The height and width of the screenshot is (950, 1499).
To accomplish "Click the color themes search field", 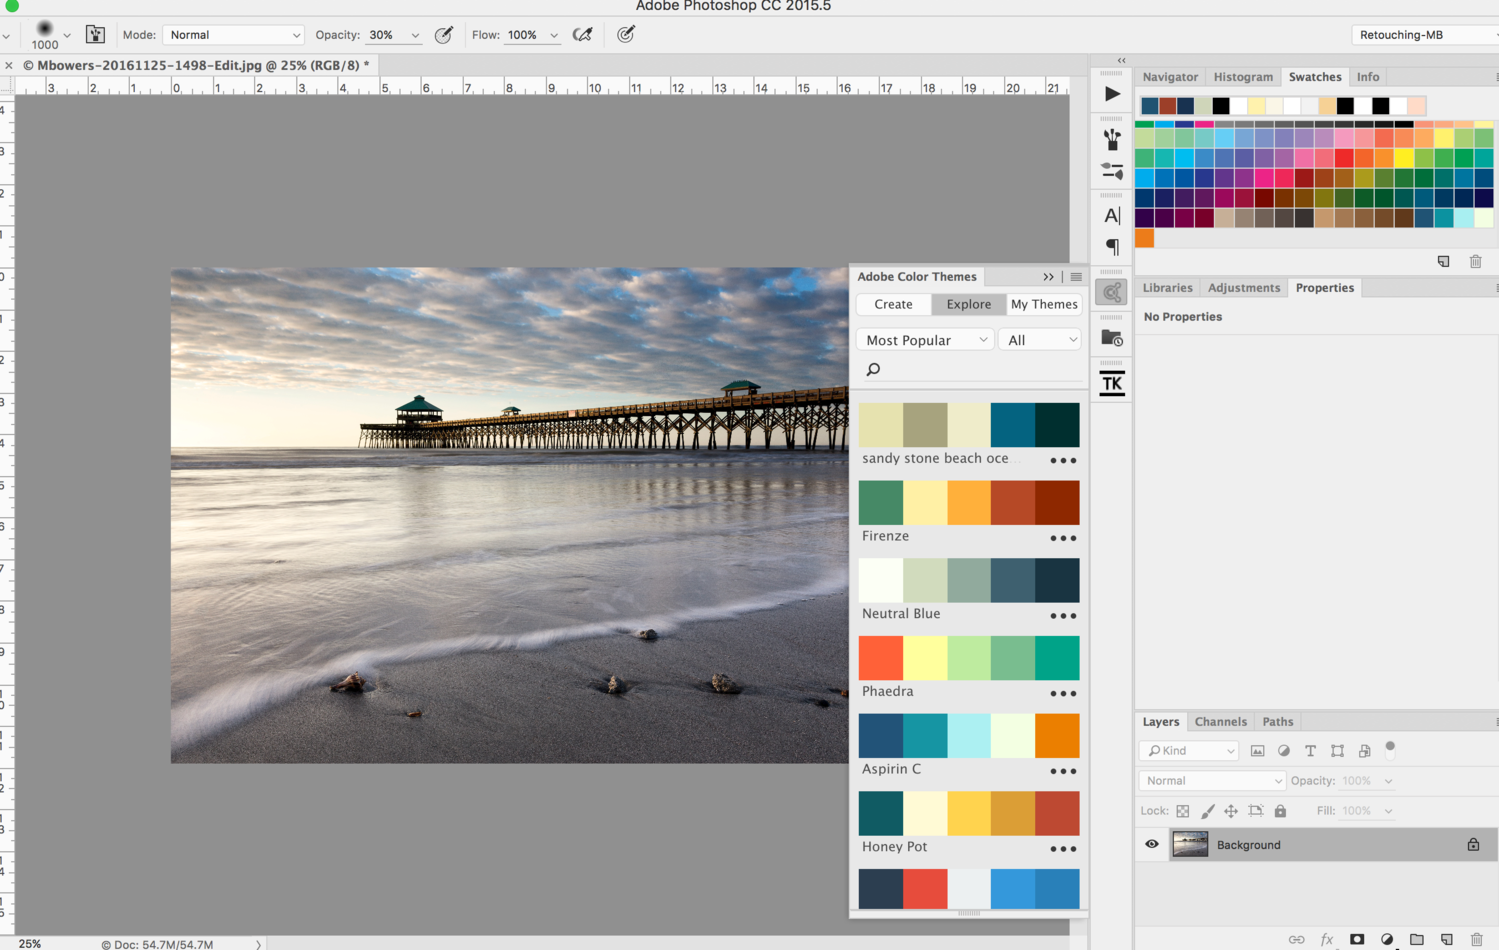I will click(970, 369).
